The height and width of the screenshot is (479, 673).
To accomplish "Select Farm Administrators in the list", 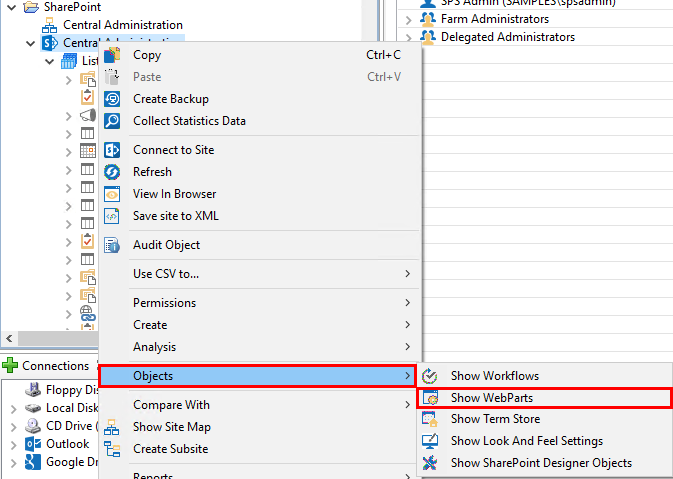I will (x=496, y=19).
